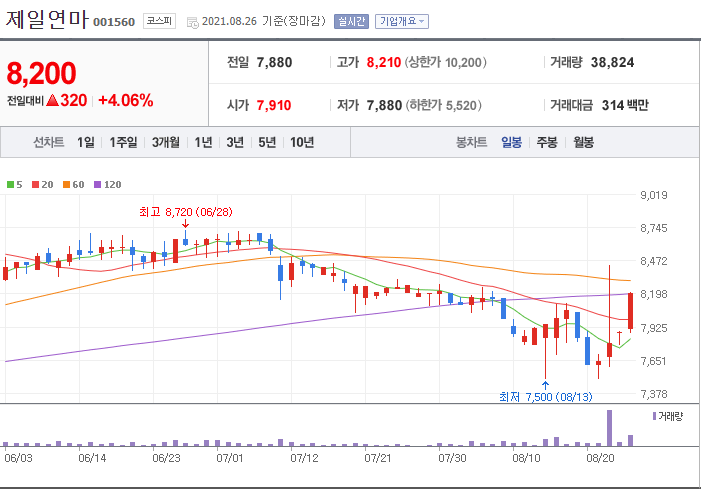The image size is (701, 489).
Task: Click the 코스피 market badge
Action: [159, 21]
